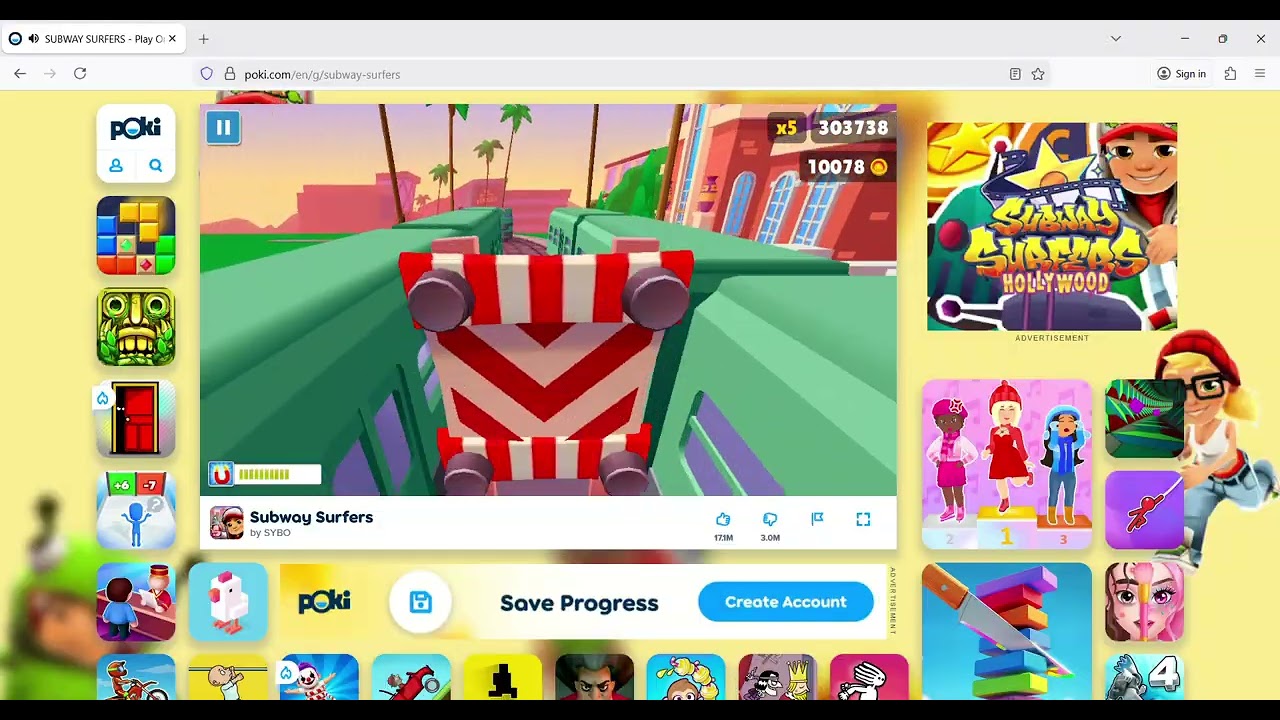Click the Create Account button
Viewport: 1280px width, 720px height.
tap(786, 602)
